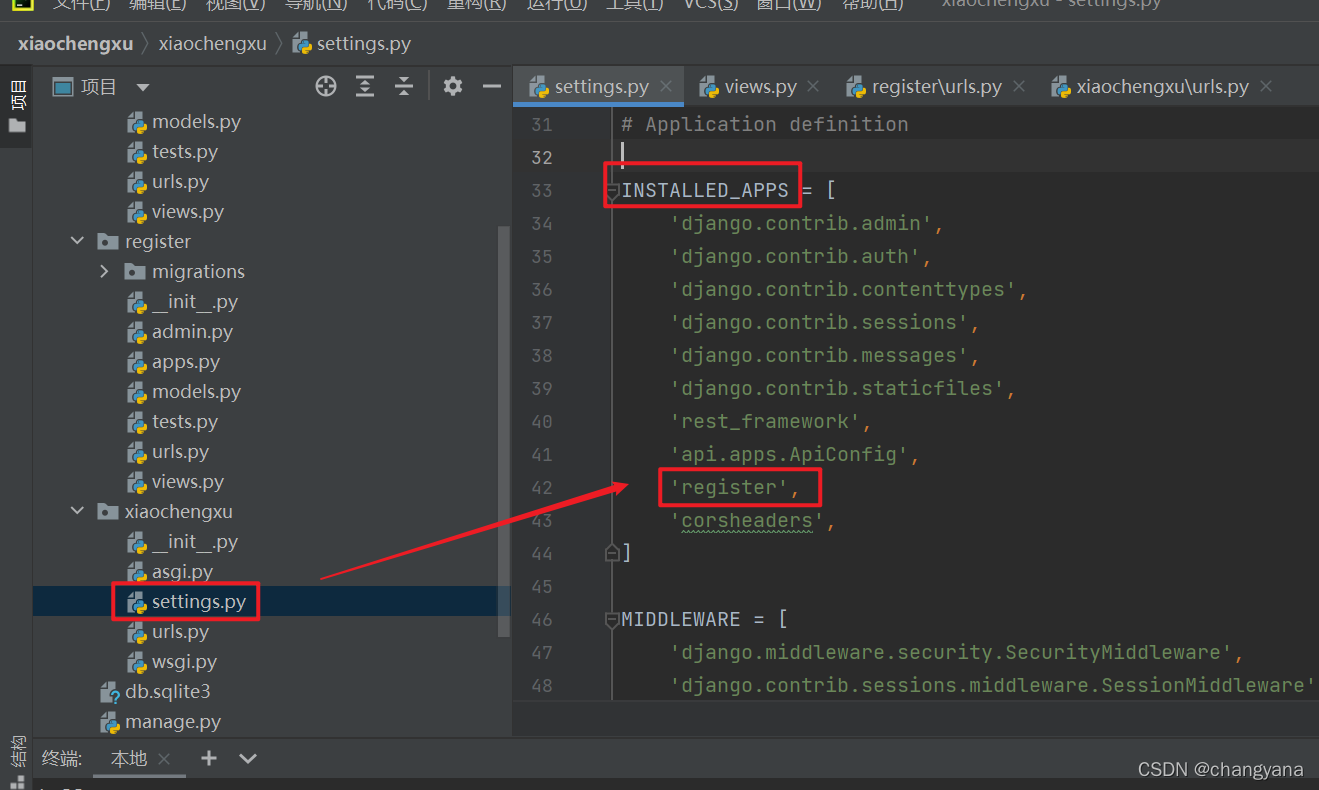Screen dimensions: 1319x790
Task: Open terminal options dropdown chevron
Action: click(x=248, y=758)
